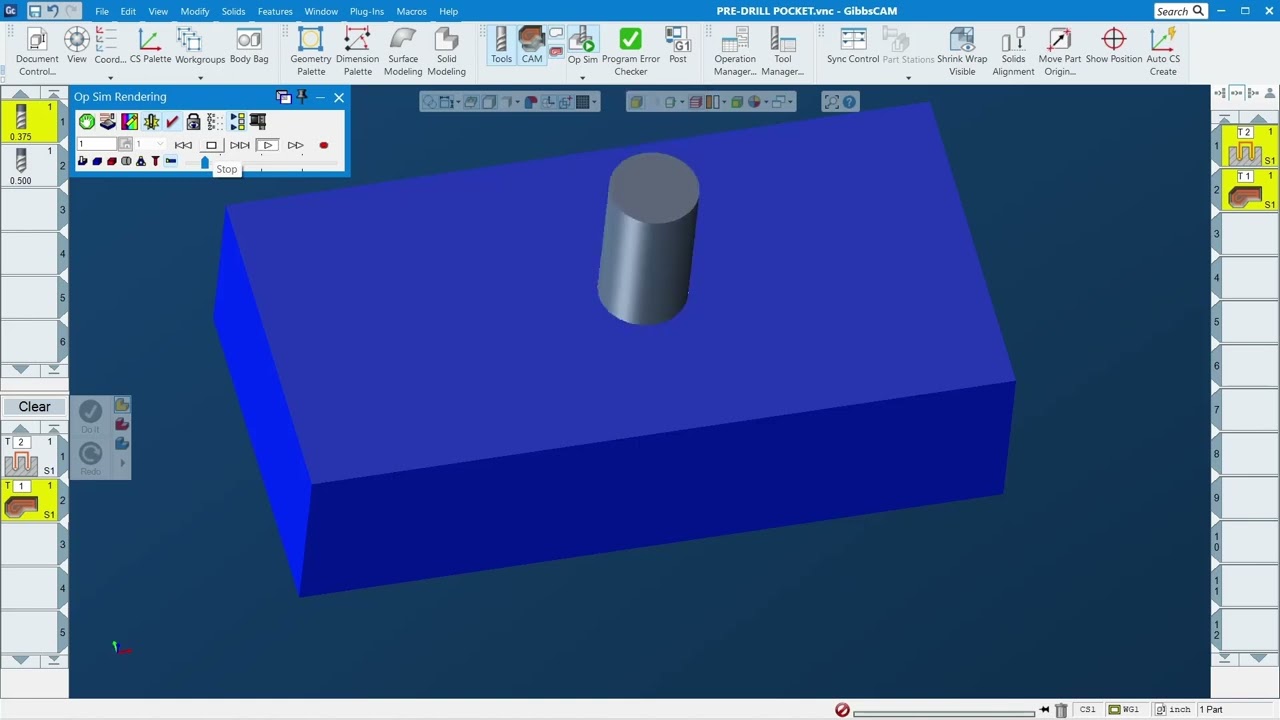1280x720 pixels.
Task: Open Solids Alignment tool
Action: 1013,52
